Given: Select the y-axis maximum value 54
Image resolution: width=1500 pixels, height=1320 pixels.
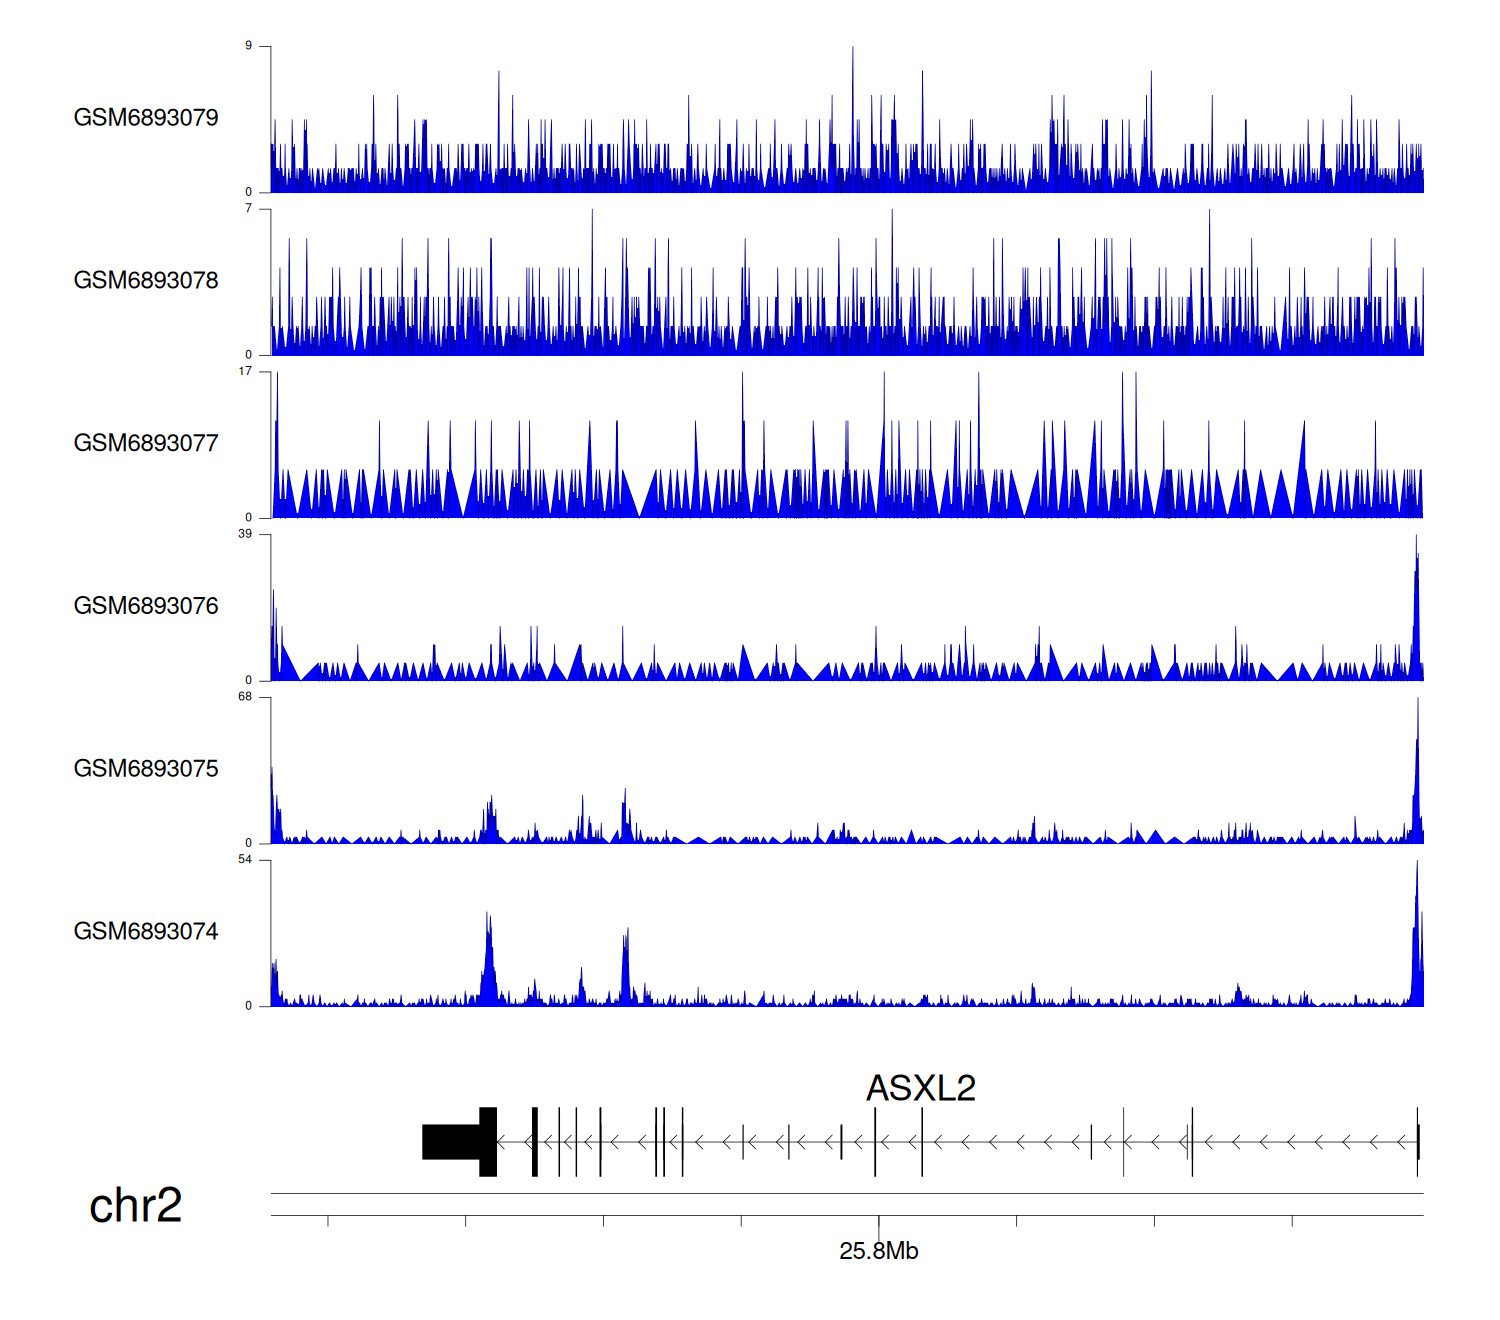Looking at the screenshot, I should pos(245,860).
